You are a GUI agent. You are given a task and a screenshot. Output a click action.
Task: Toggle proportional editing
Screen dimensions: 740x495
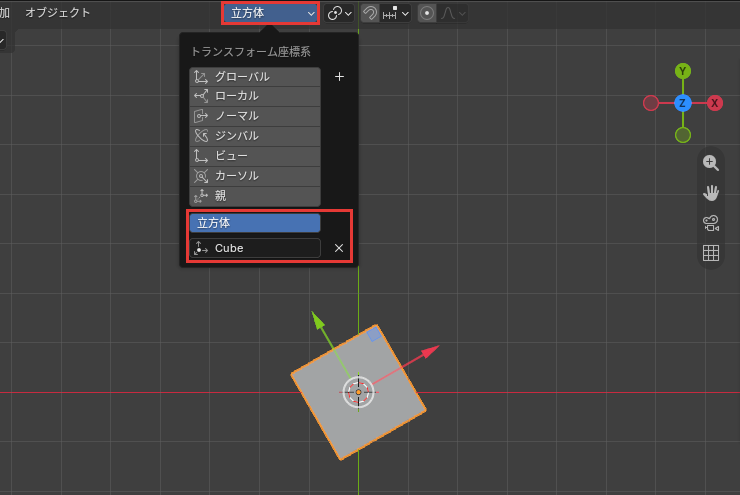(x=427, y=13)
